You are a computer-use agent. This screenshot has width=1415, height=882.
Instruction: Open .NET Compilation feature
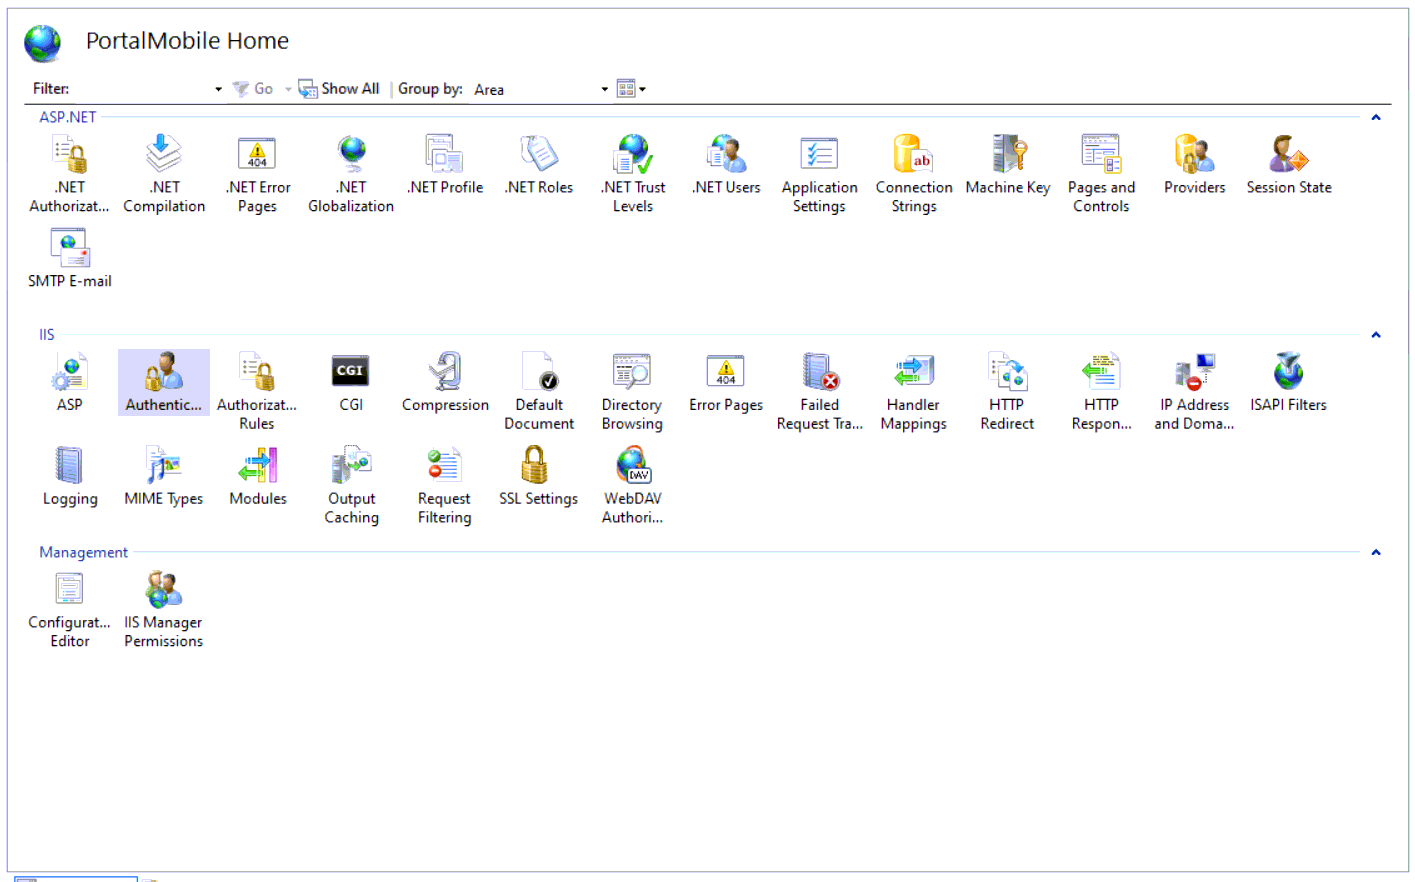point(164,175)
